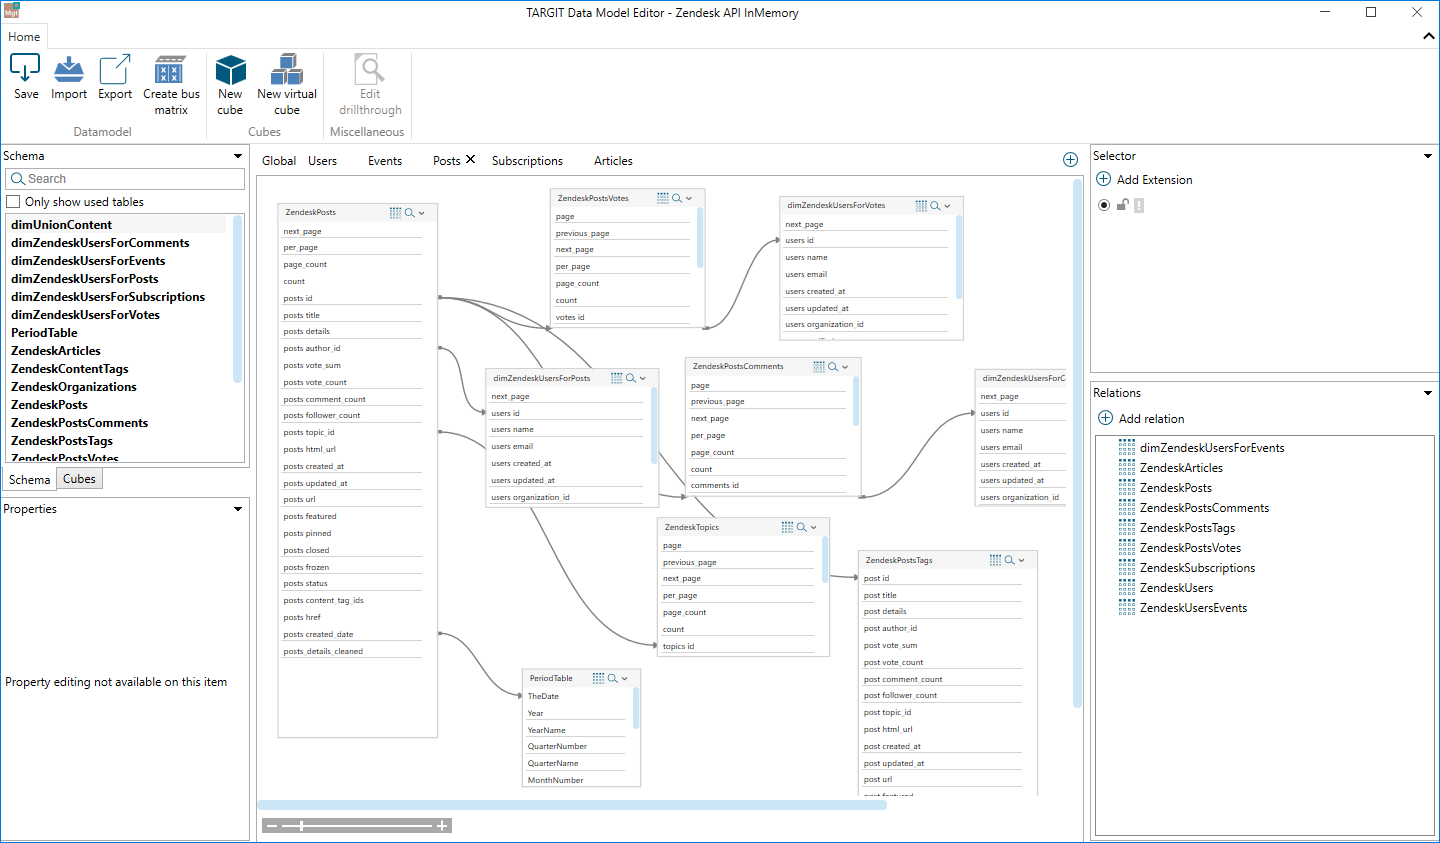
Task: Select dimUnionContent in the schema list
Action: 61,225
